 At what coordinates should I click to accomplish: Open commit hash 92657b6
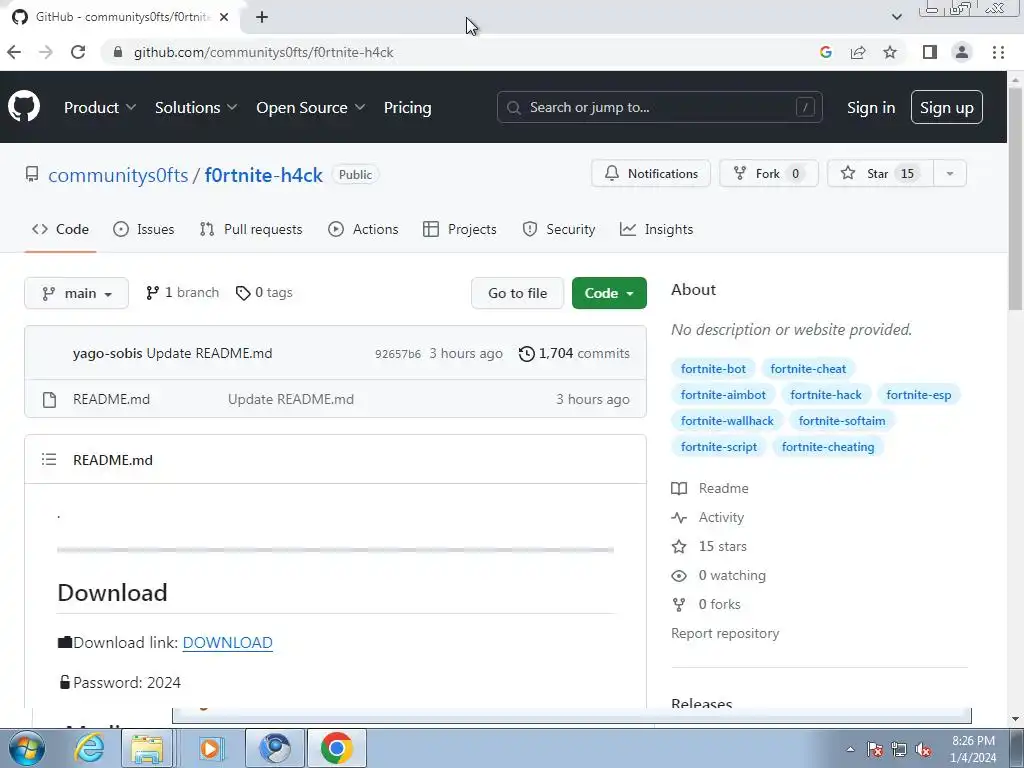click(398, 354)
